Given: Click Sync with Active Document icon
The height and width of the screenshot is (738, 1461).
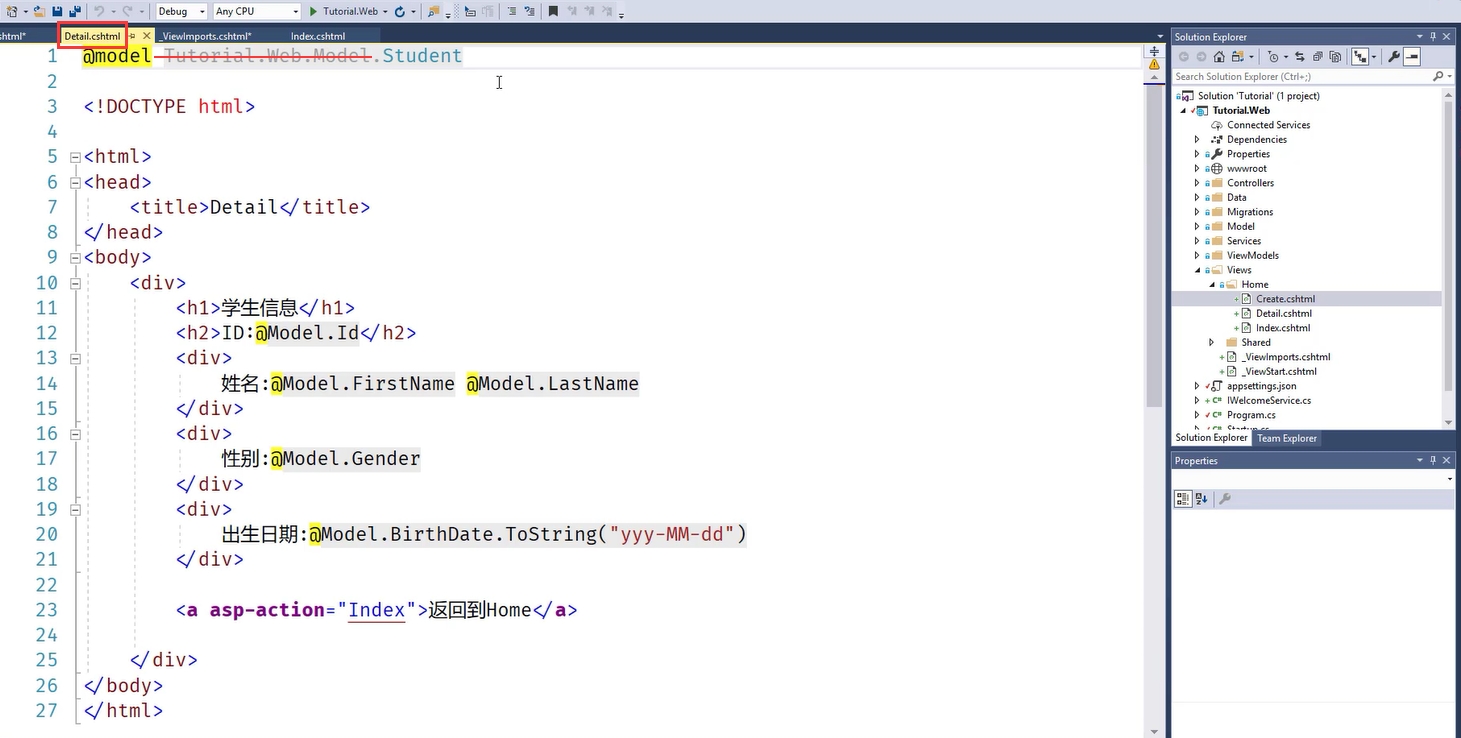Looking at the screenshot, I should click(1299, 57).
